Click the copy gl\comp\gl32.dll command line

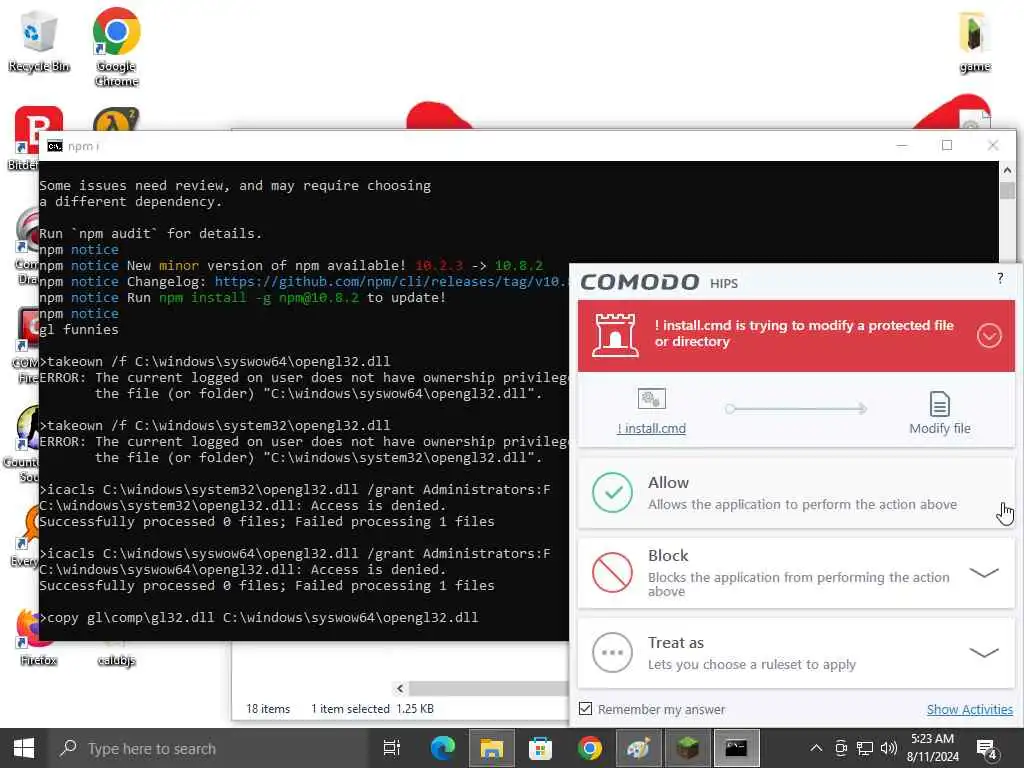pyautogui.click(x=259, y=618)
